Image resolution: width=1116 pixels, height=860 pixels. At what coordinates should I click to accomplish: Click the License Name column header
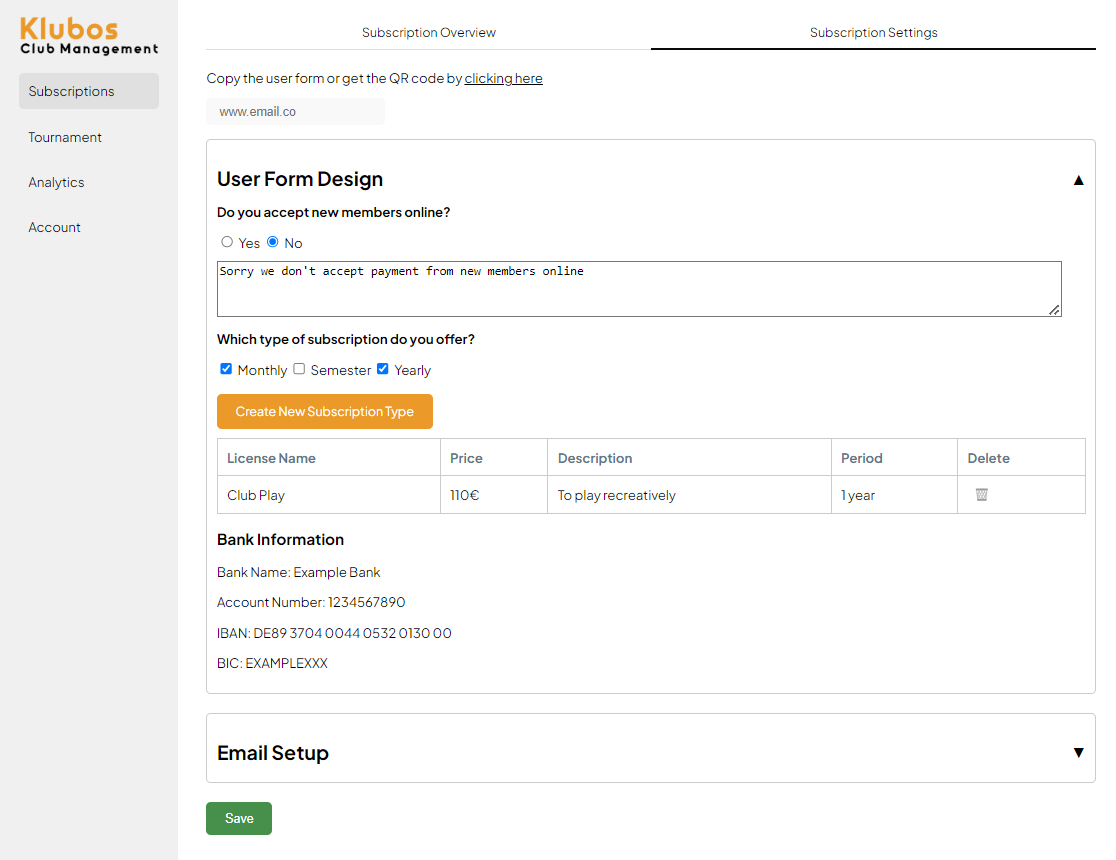click(x=329, y=458)
